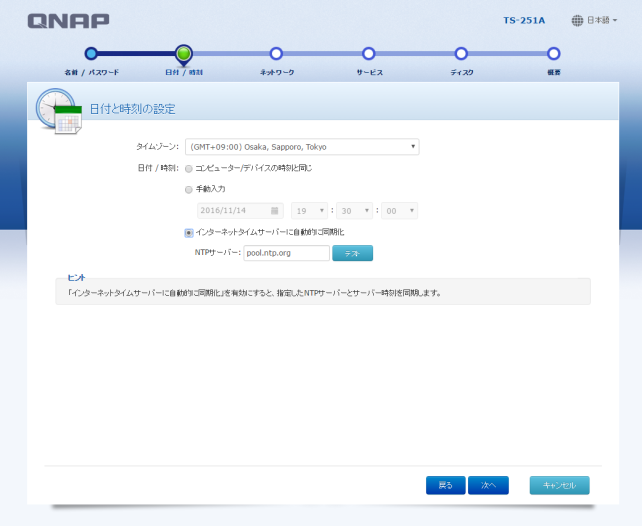Viewport: 642px width, 526px height.
Task: Open the calendar picker icon
Action: [275, 210]
